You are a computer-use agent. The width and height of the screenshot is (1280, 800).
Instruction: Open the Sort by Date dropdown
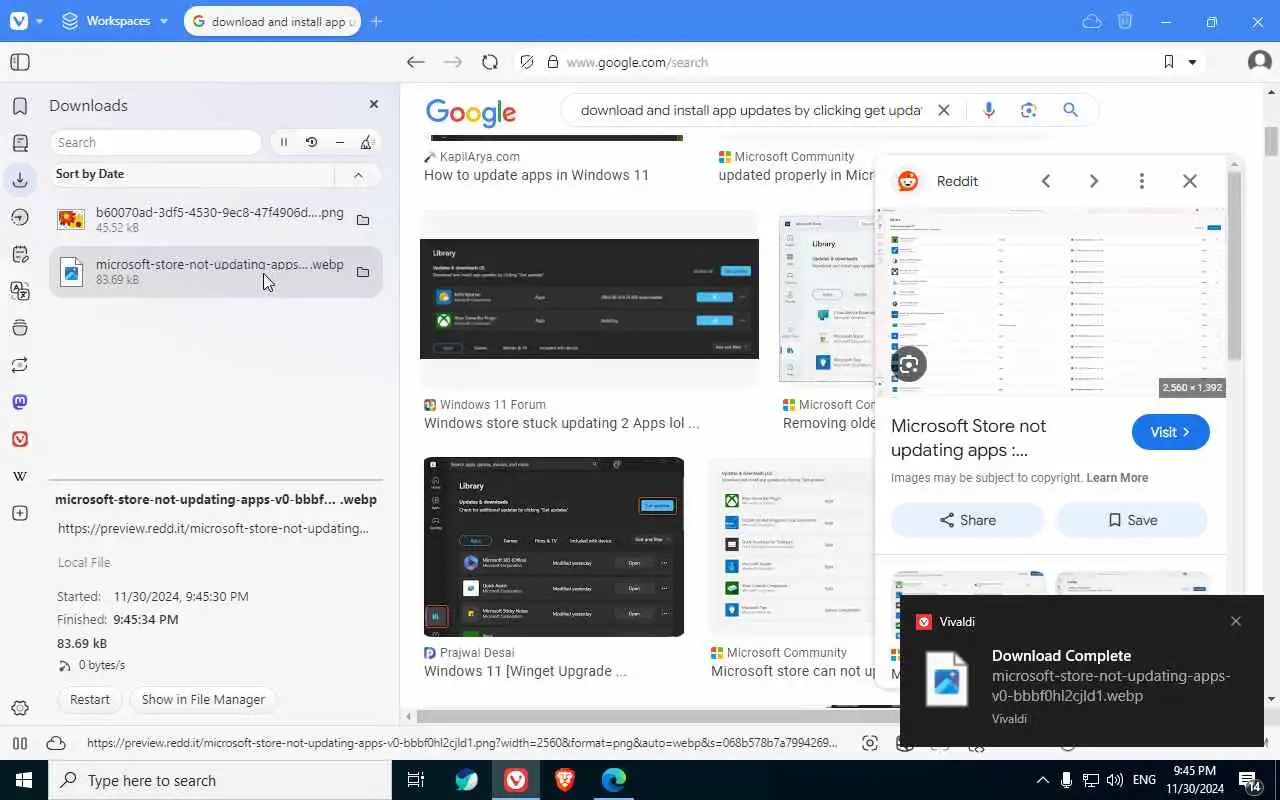point(192,174)
